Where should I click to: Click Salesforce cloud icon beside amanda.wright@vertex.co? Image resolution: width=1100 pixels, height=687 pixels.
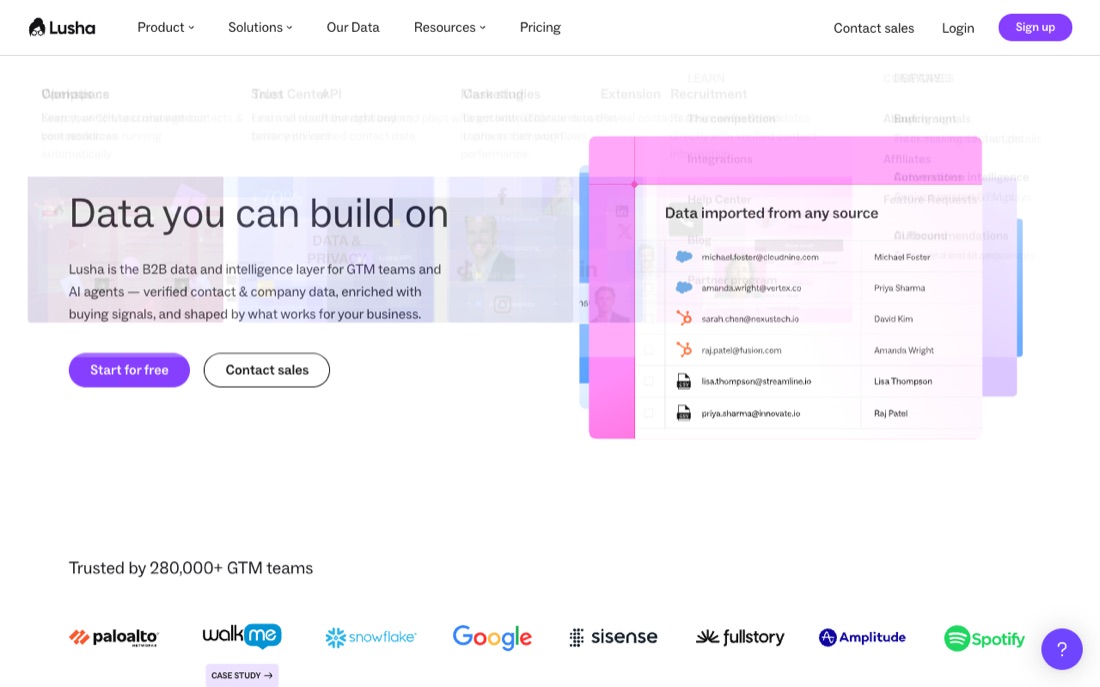tap(683, 288)
